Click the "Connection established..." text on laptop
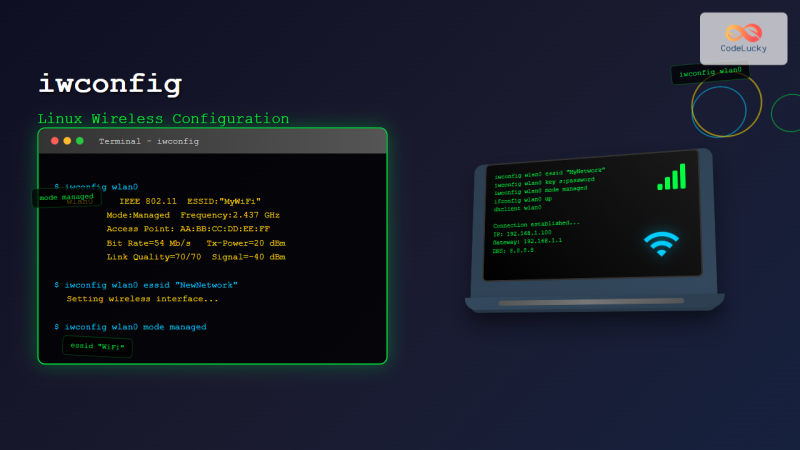 [x=536, y=224]
